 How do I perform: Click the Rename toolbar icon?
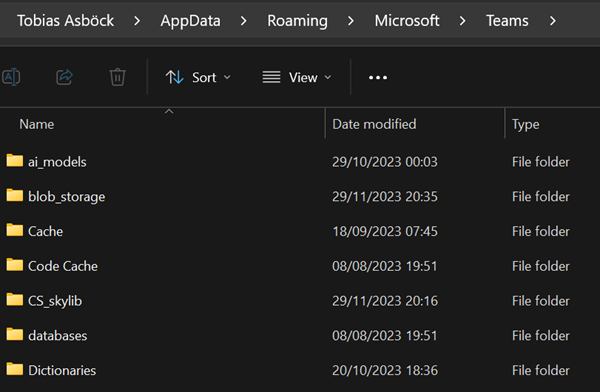click(x=11, y=77)
